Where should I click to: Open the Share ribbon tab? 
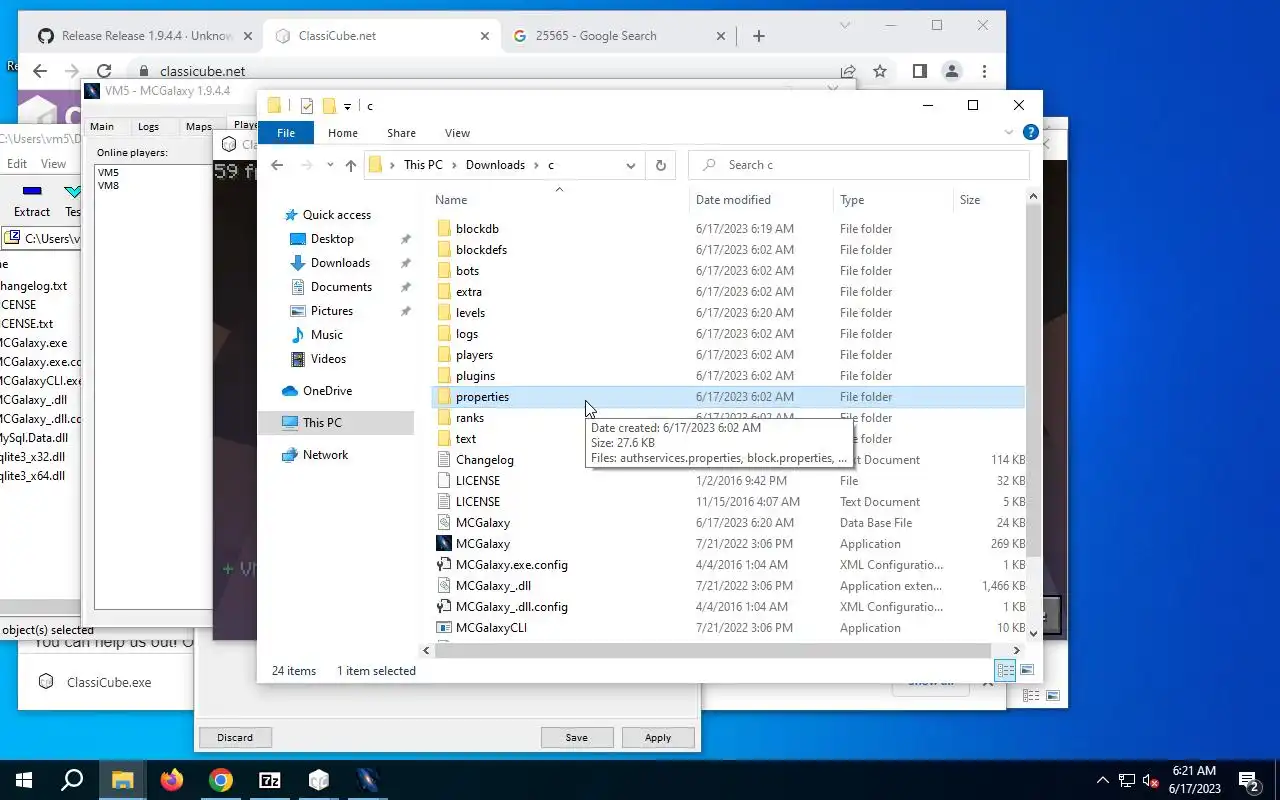pyautogui.click(x=401, y=133)
